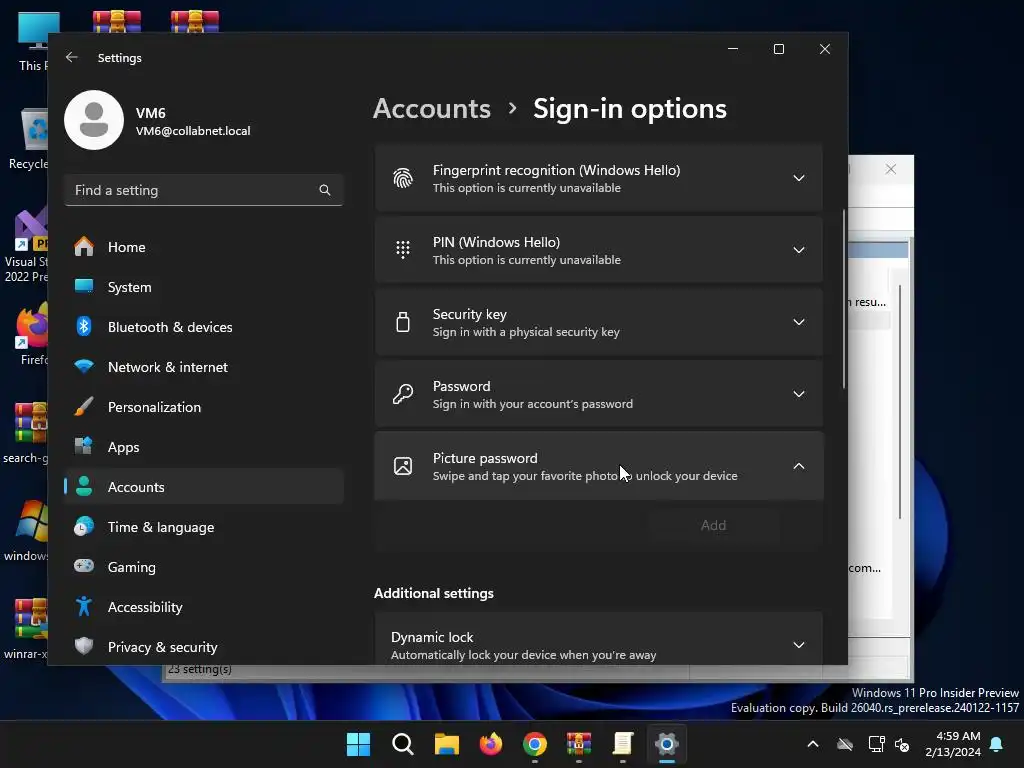Open Time & language settings
This screenshot has height=768, width=1024.
click(x=204, y=527)
